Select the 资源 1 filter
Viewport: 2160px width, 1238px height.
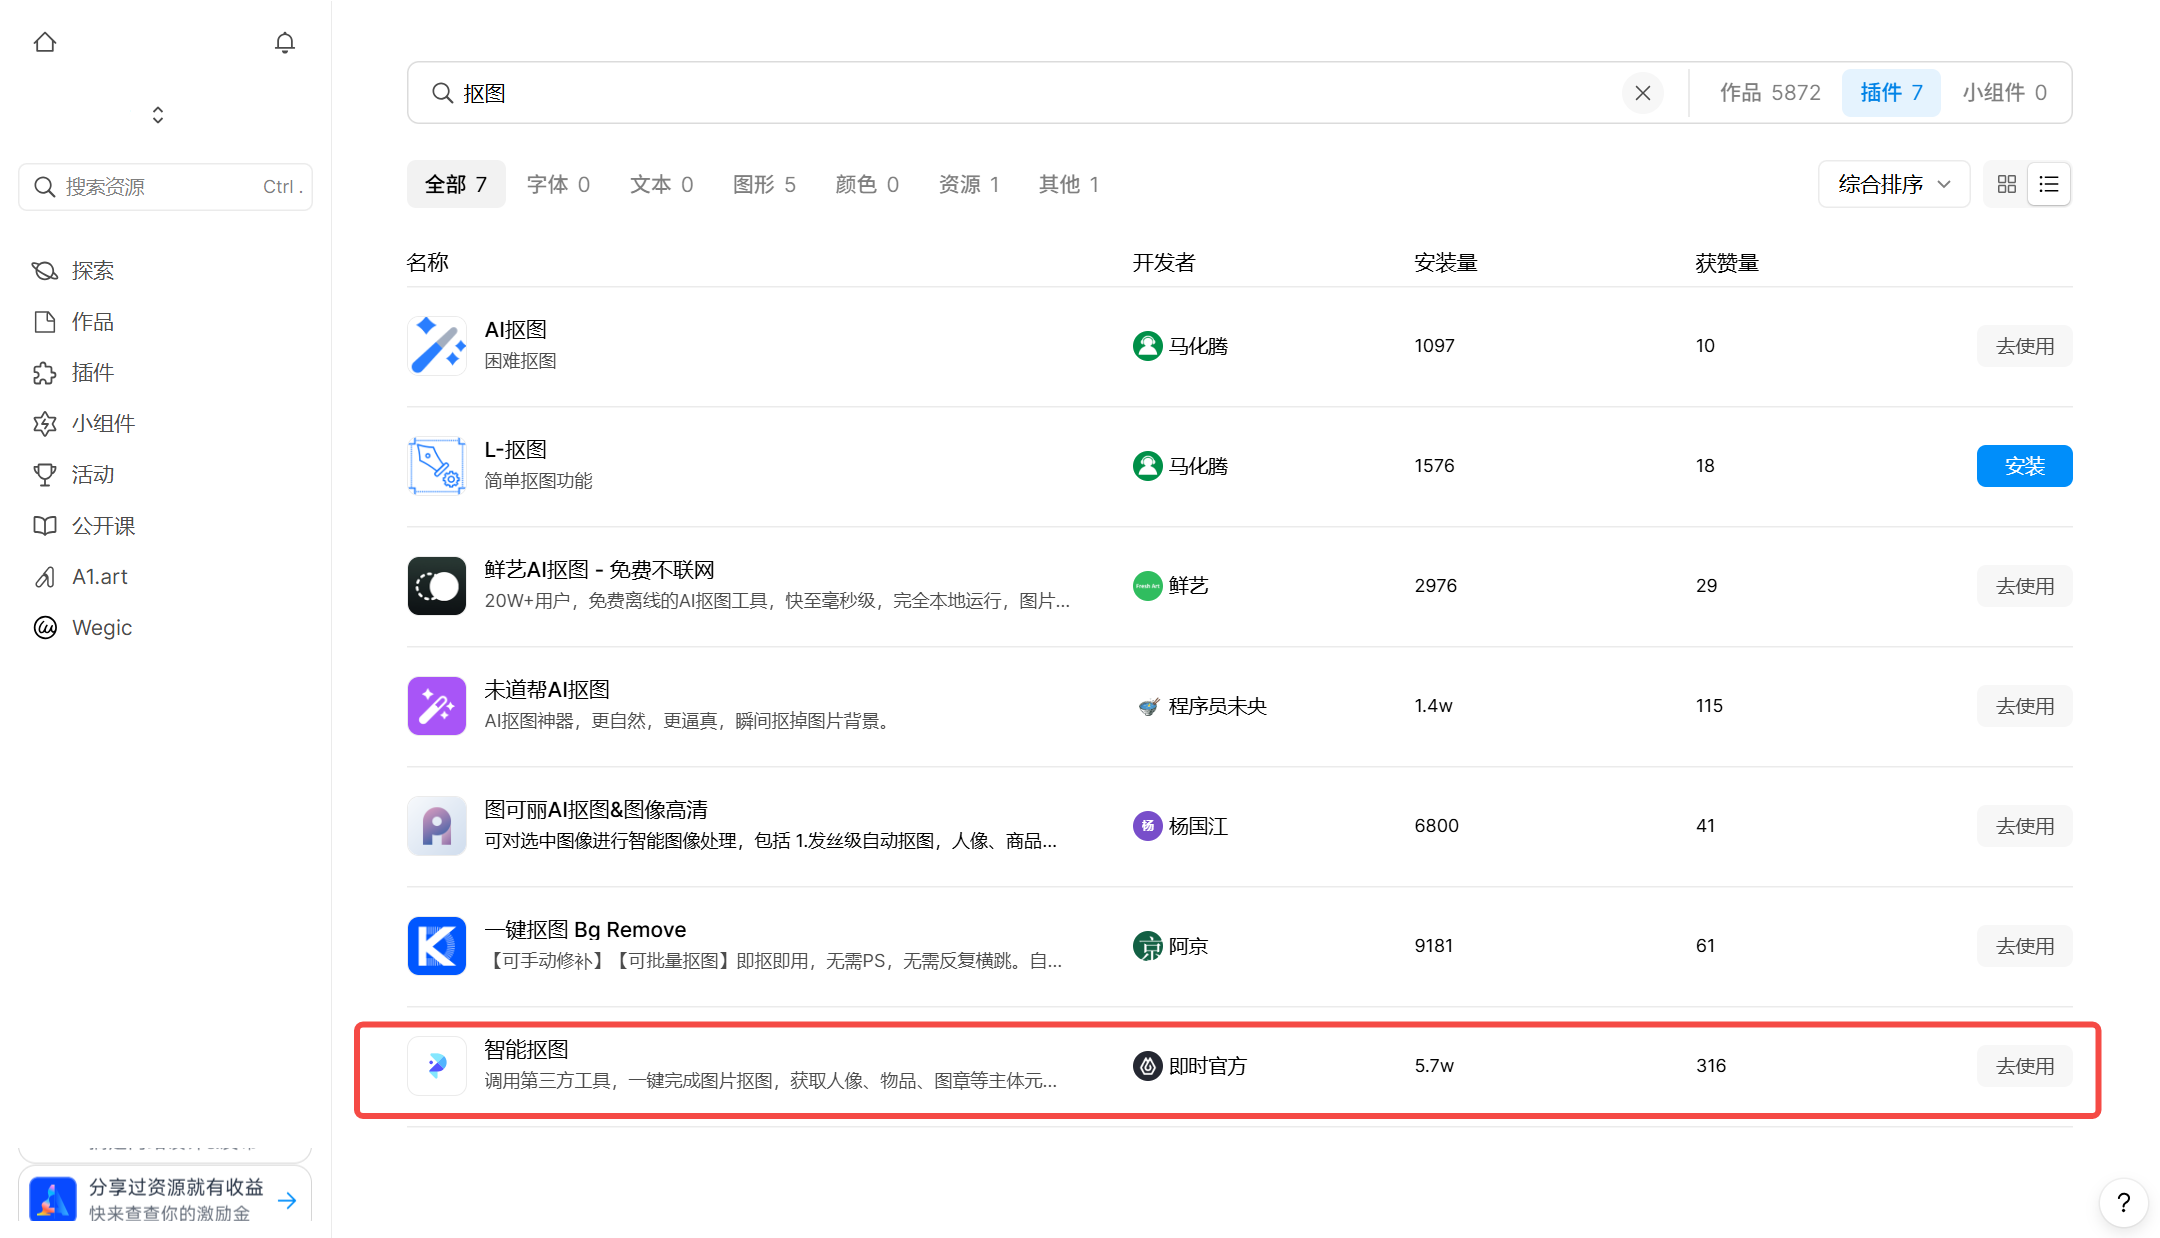(x=969, y=185)
